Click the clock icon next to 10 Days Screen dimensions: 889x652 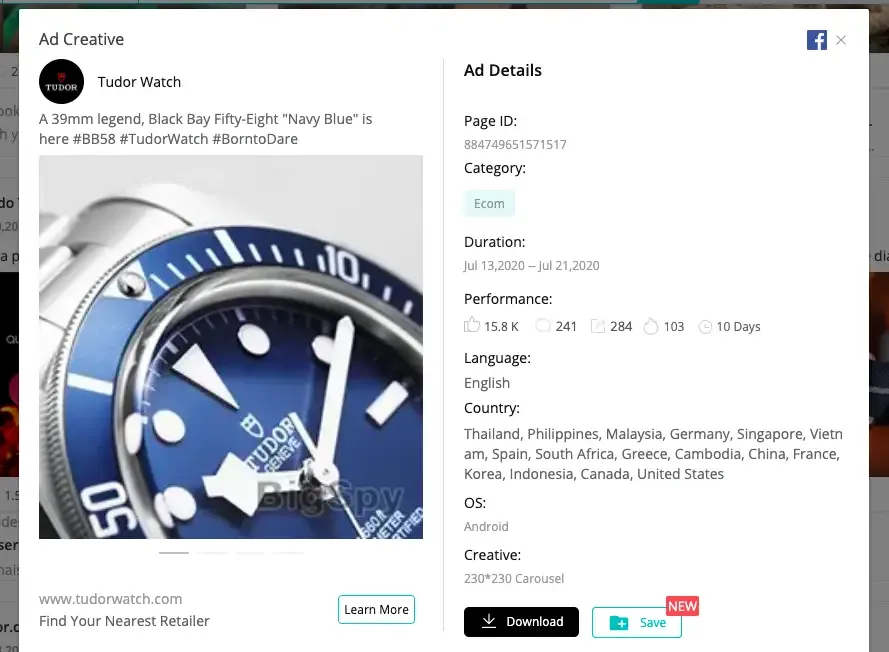pyautogui.click(x=705, y=326)
